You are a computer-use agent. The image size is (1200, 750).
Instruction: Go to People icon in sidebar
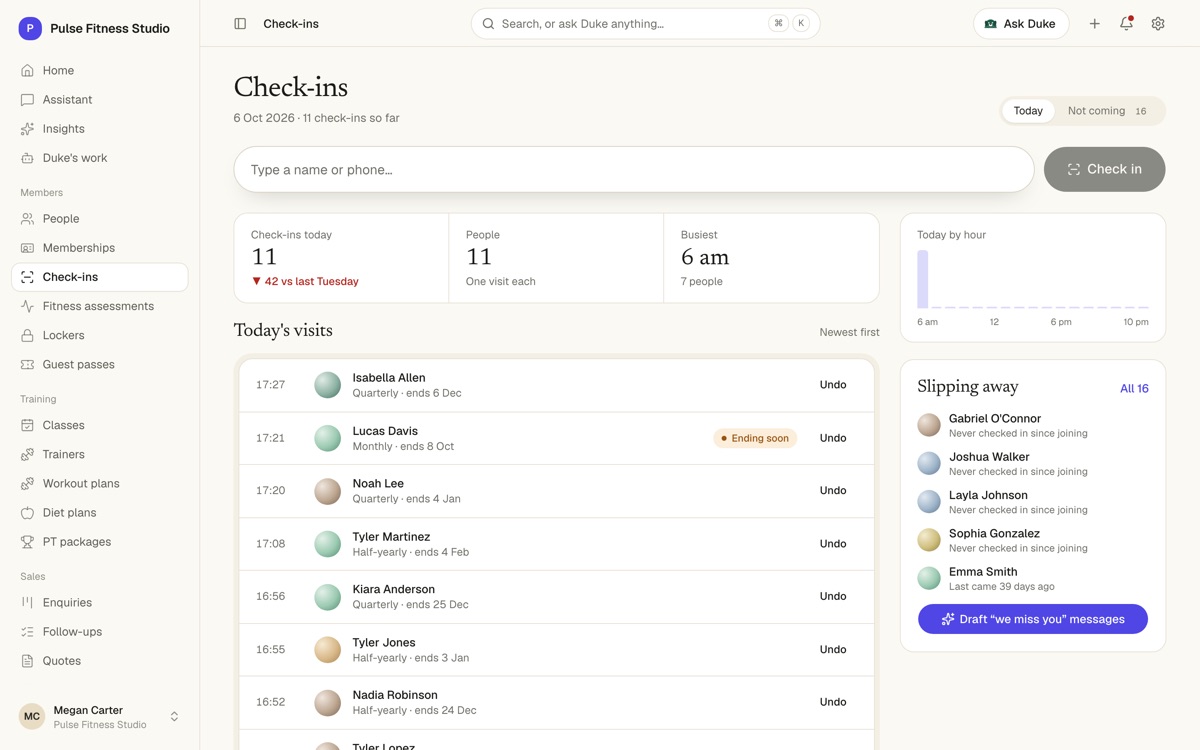pos(27,219)
